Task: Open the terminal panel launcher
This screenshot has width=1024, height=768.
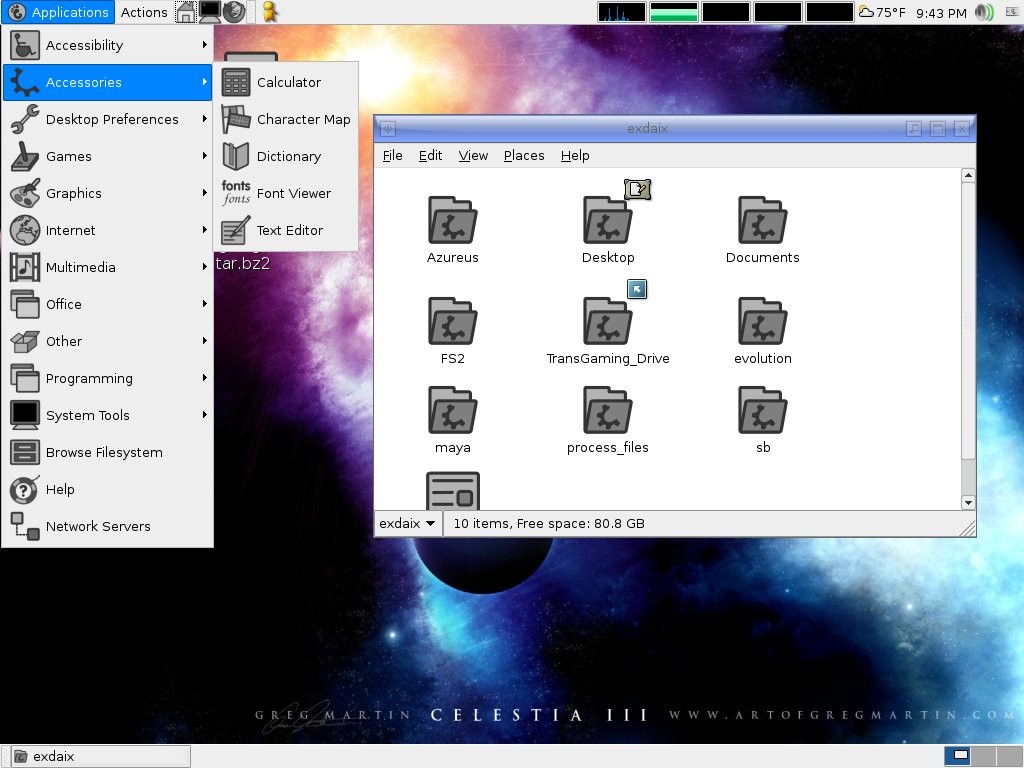Action: (210, 12)
